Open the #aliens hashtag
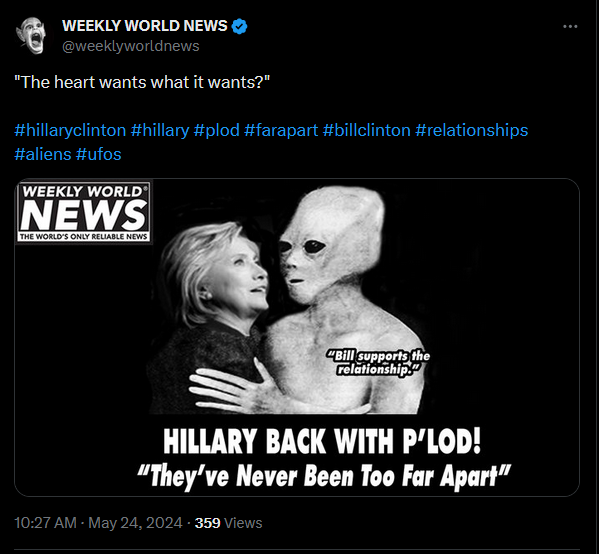This screenshot has height=554, width=599. click(43, 154)
